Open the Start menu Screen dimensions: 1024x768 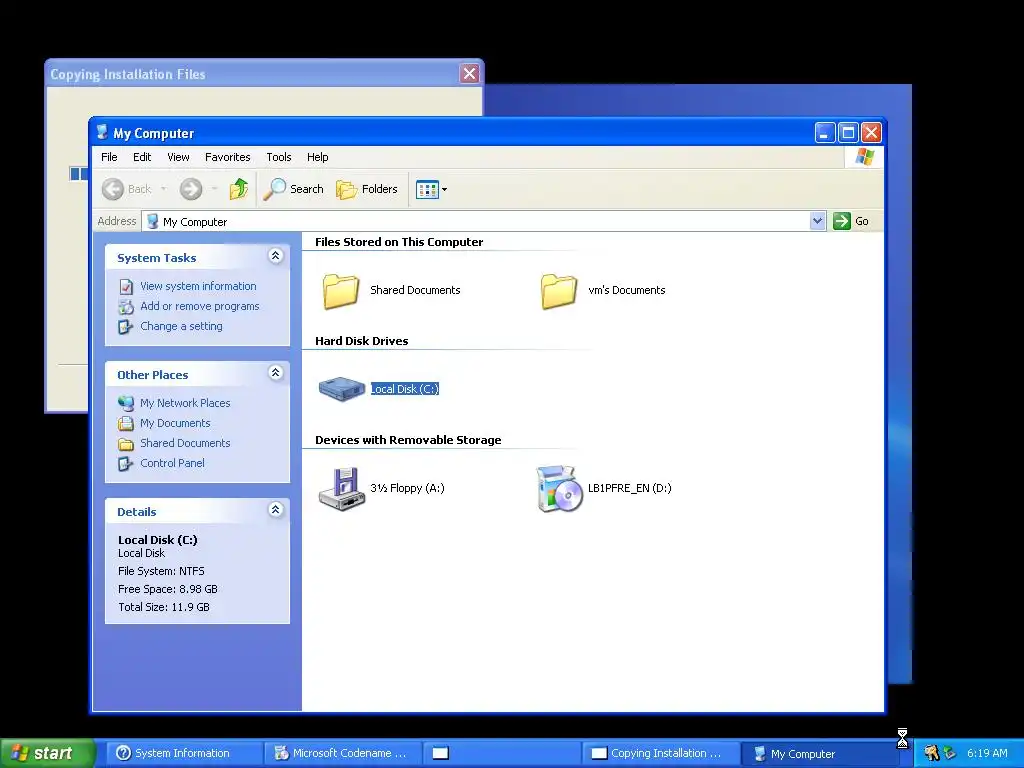click(x=47, y=753)
